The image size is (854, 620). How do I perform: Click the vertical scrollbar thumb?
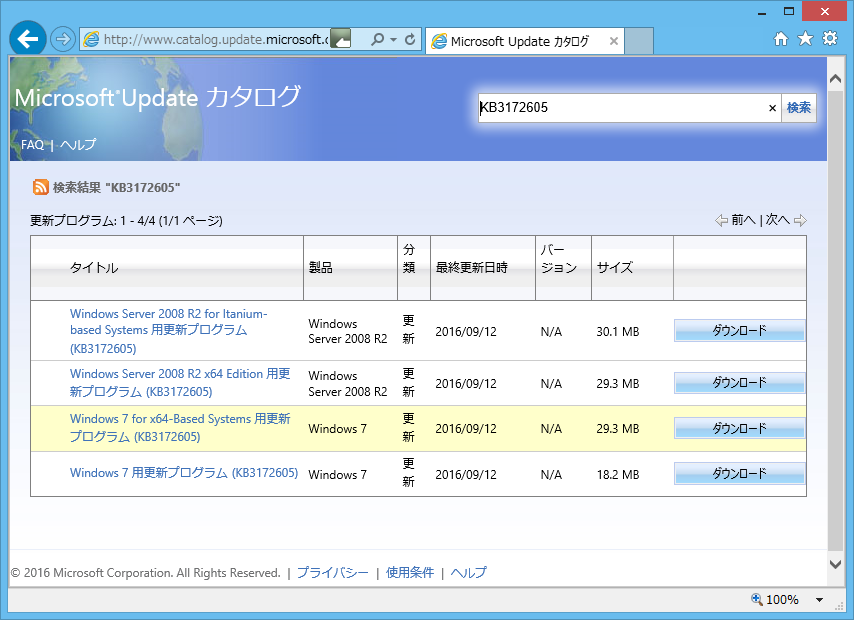point(835,320)
